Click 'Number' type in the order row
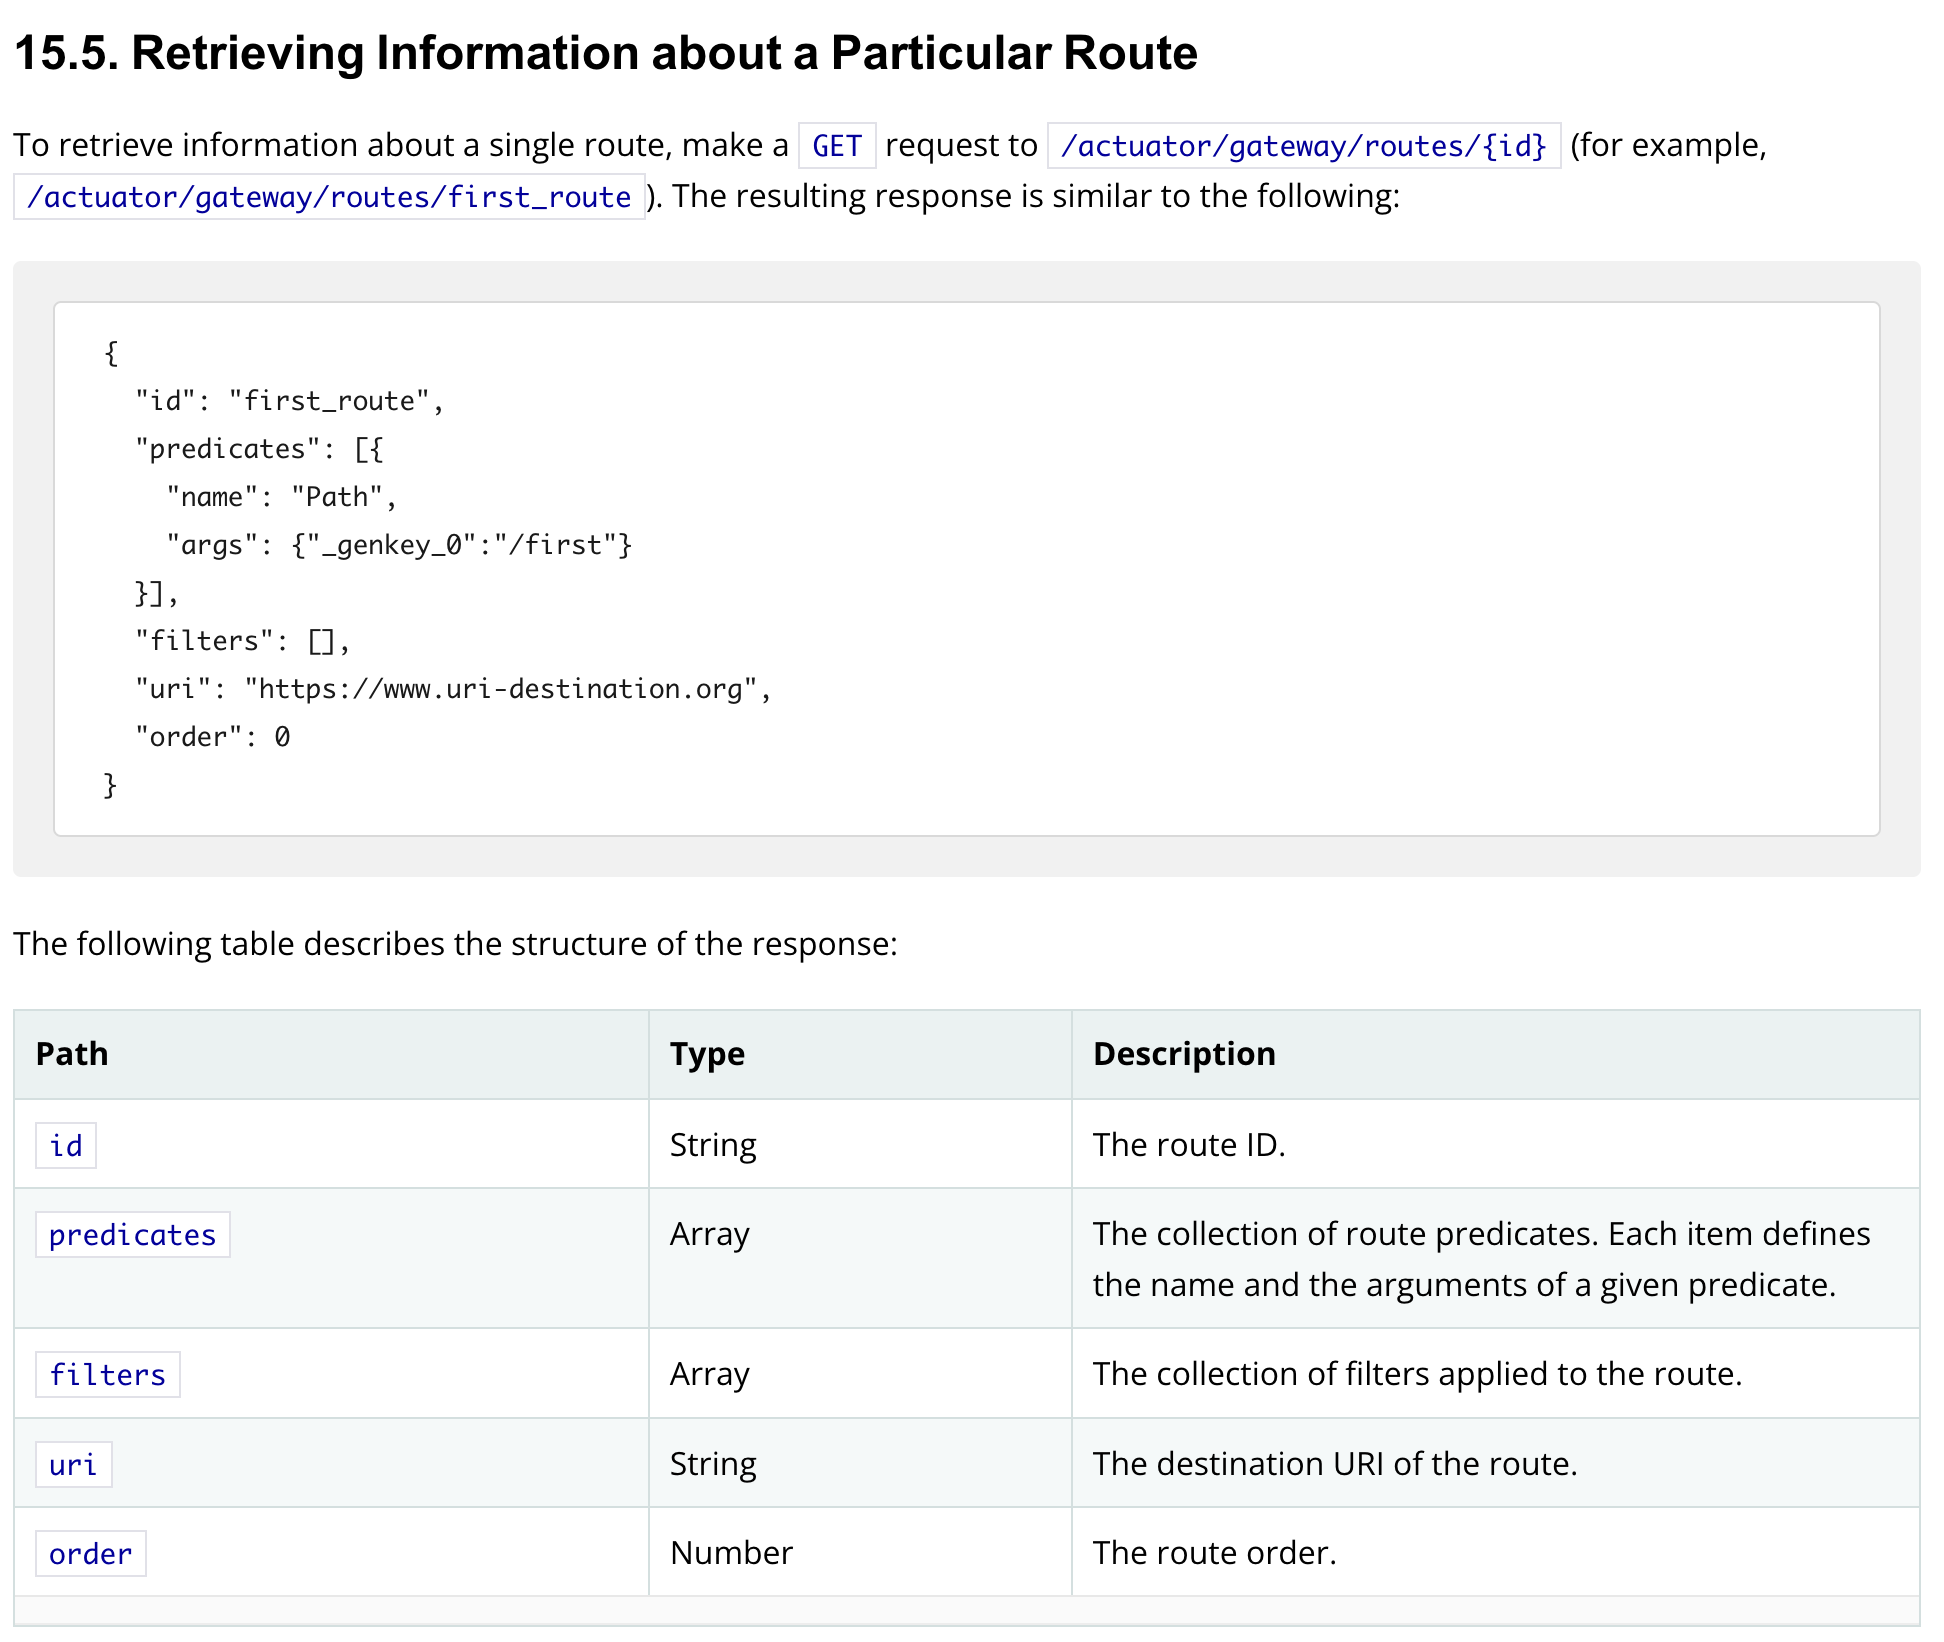The width and height of the screenshot is (1944, 1642). click(731, 1553)
